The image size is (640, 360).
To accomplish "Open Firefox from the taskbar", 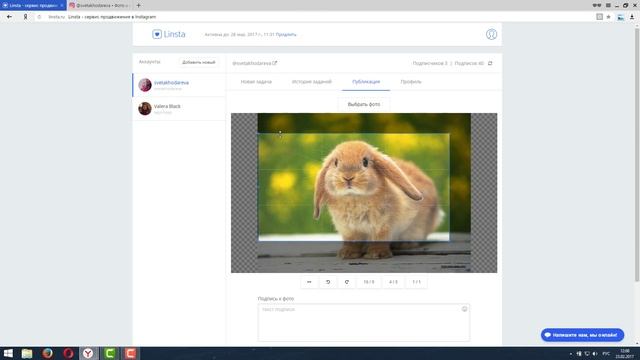I will point(48,353).
